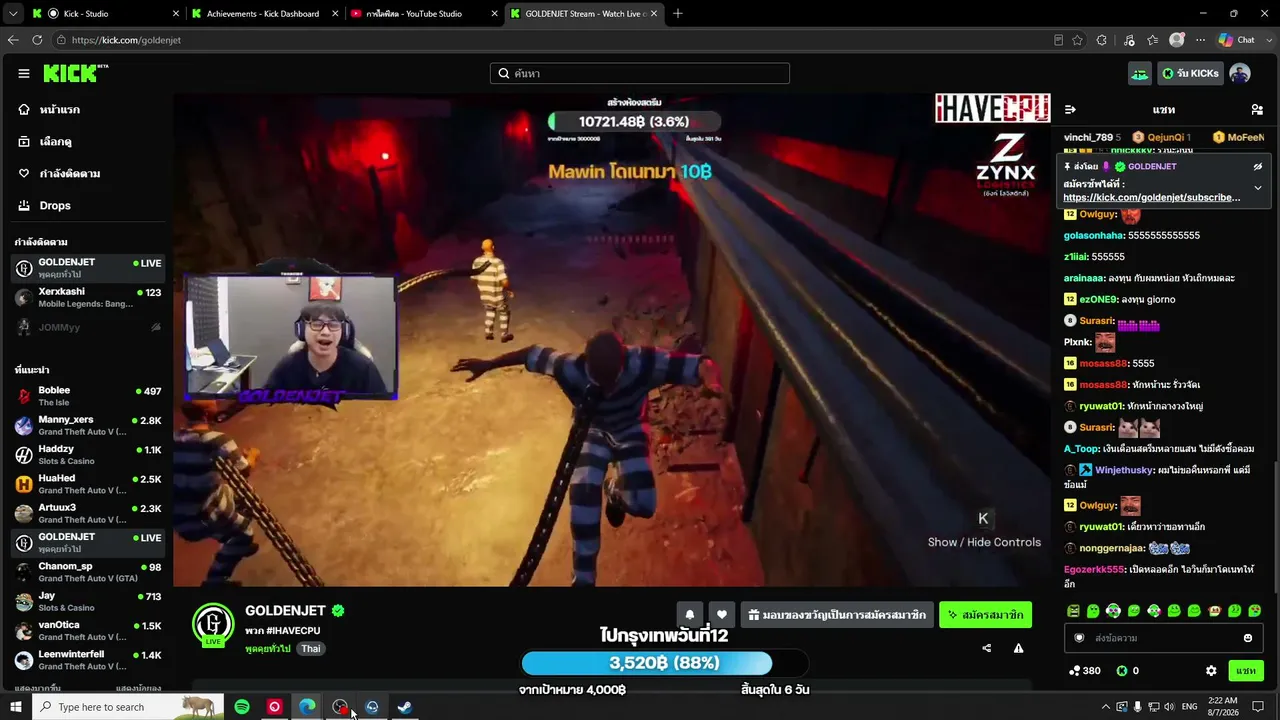Click the Thai language tag

point(311,649)
